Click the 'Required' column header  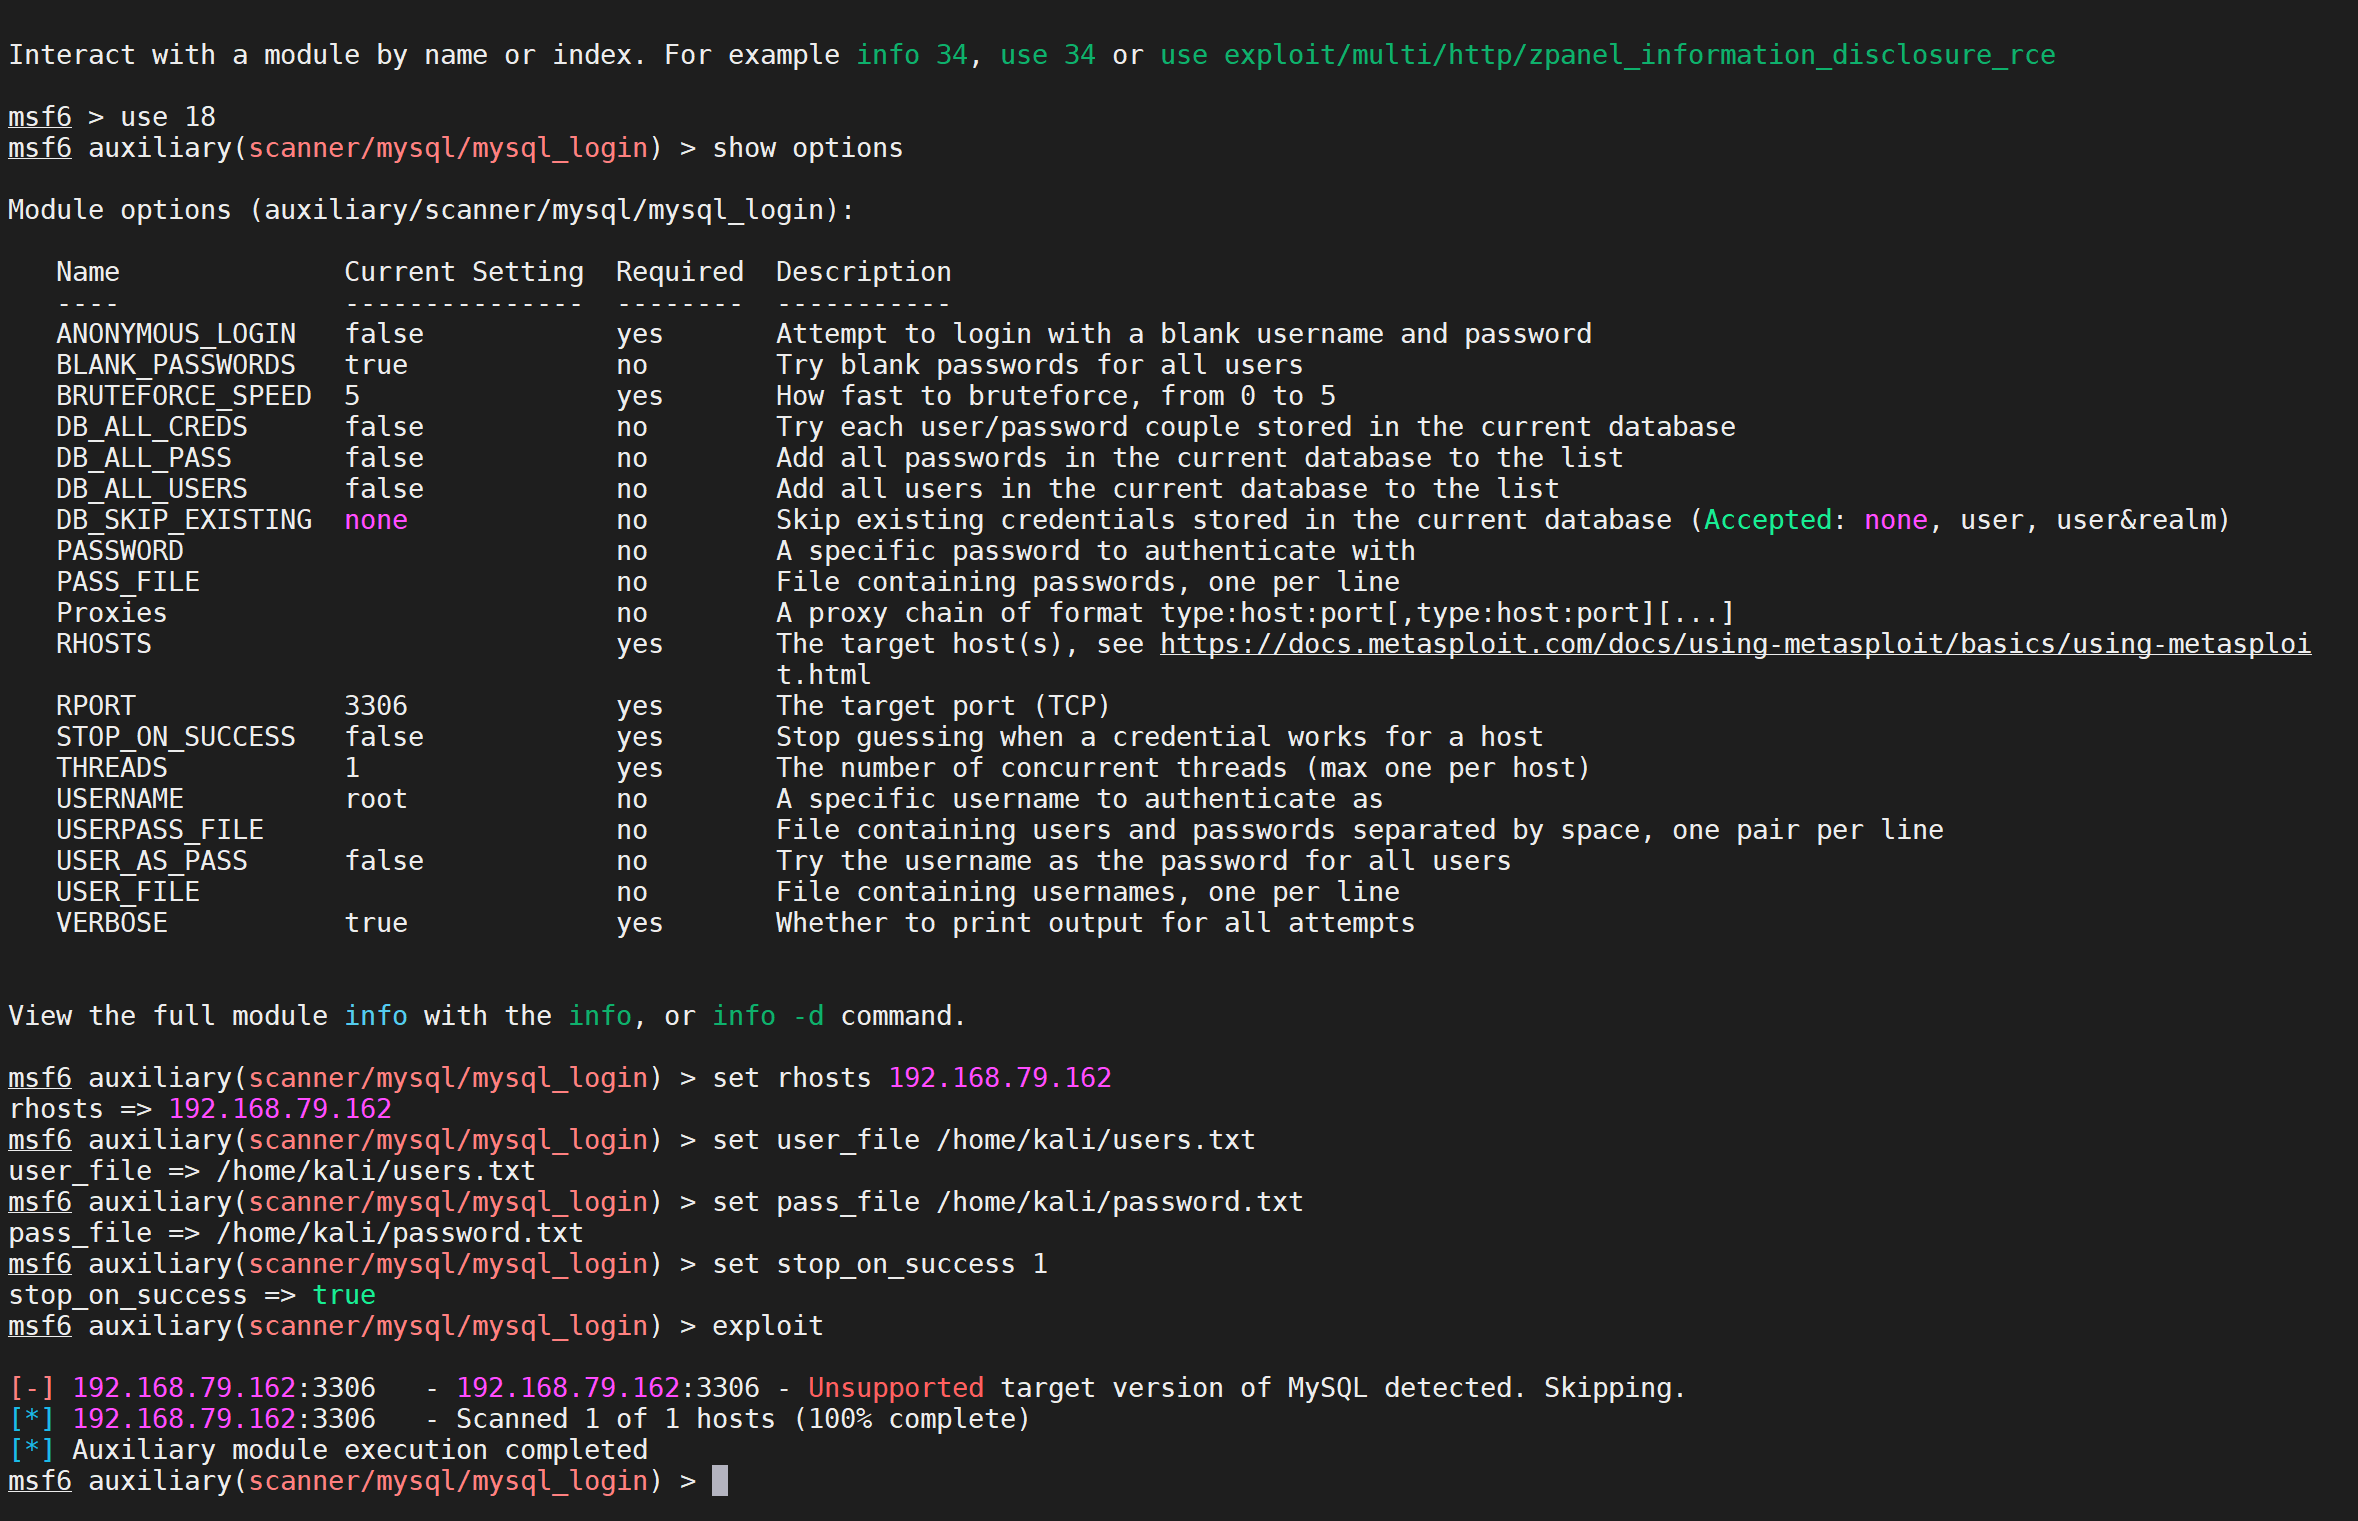point(679,272)
